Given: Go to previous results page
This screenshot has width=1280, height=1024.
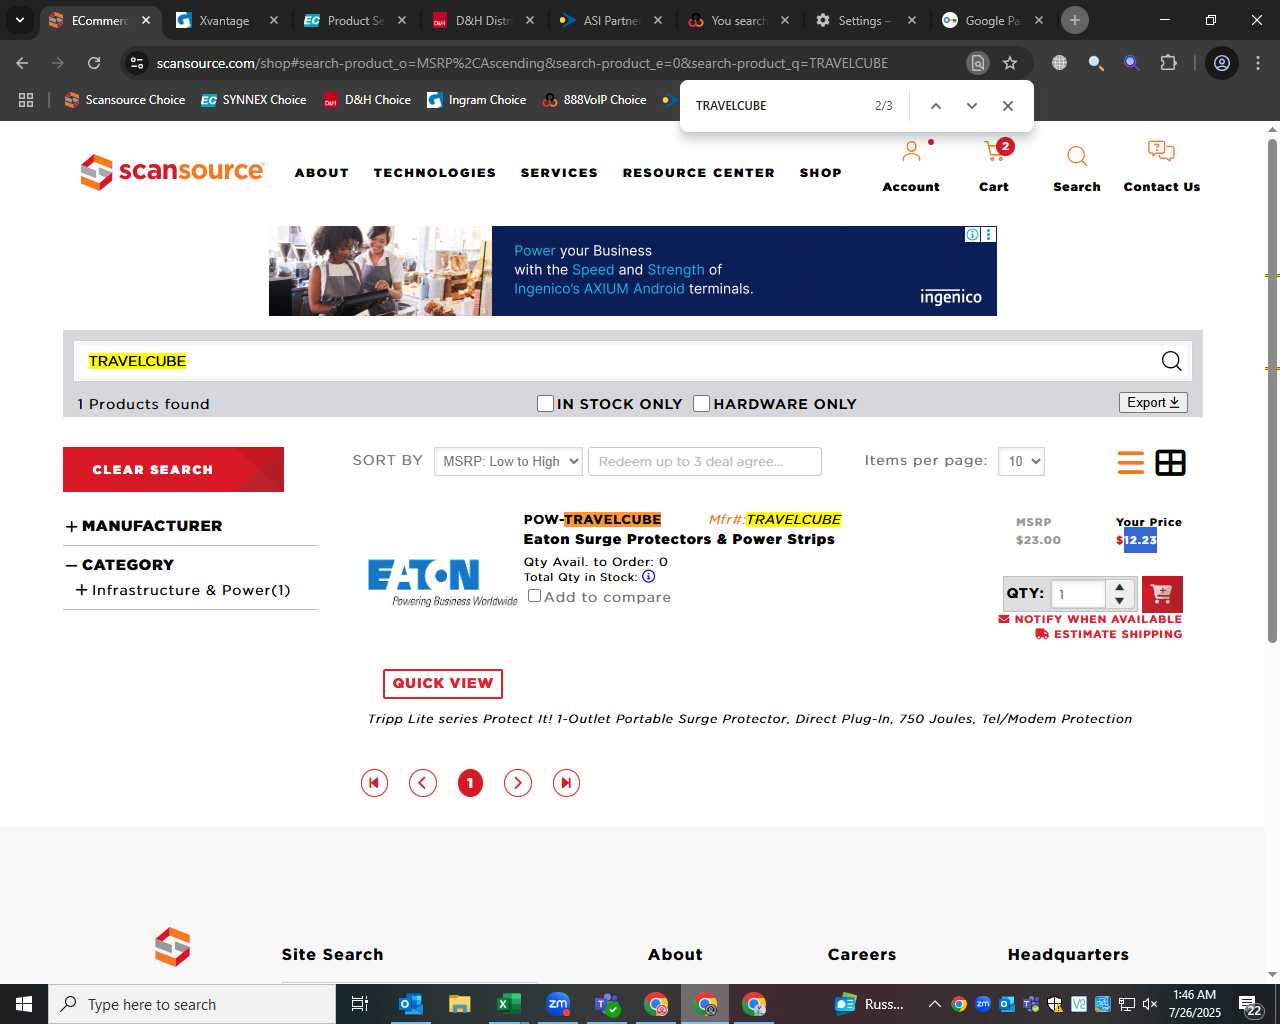Looking at the screenshot, I should pyautogui.click(x=423, y=783).
